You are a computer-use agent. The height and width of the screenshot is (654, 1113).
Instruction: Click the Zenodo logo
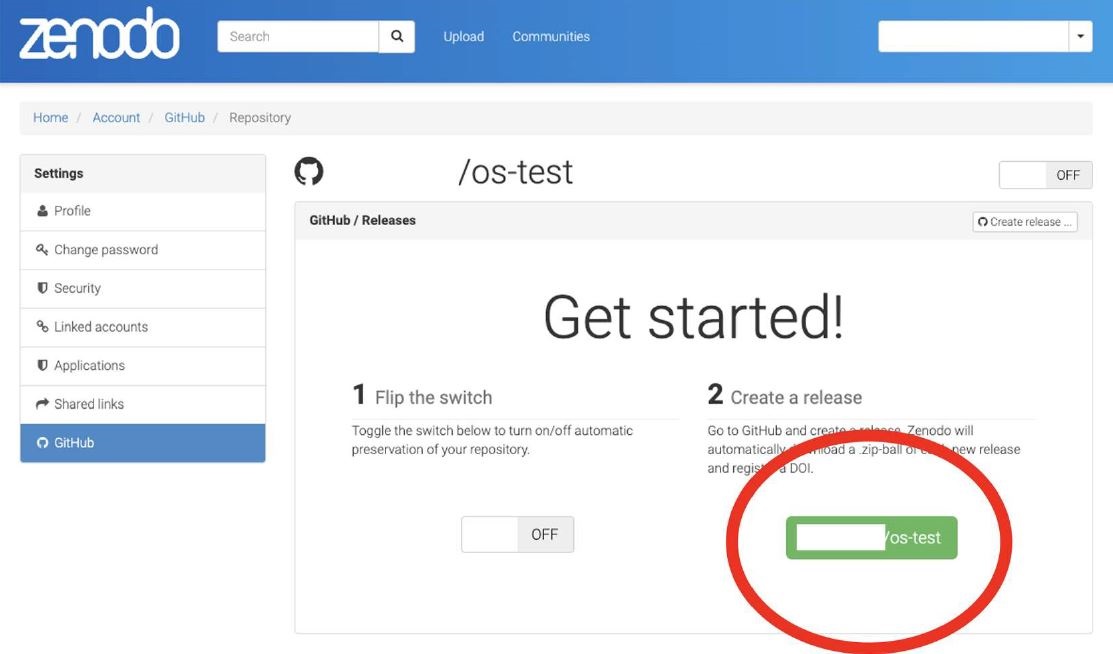[x=99, y=35]
